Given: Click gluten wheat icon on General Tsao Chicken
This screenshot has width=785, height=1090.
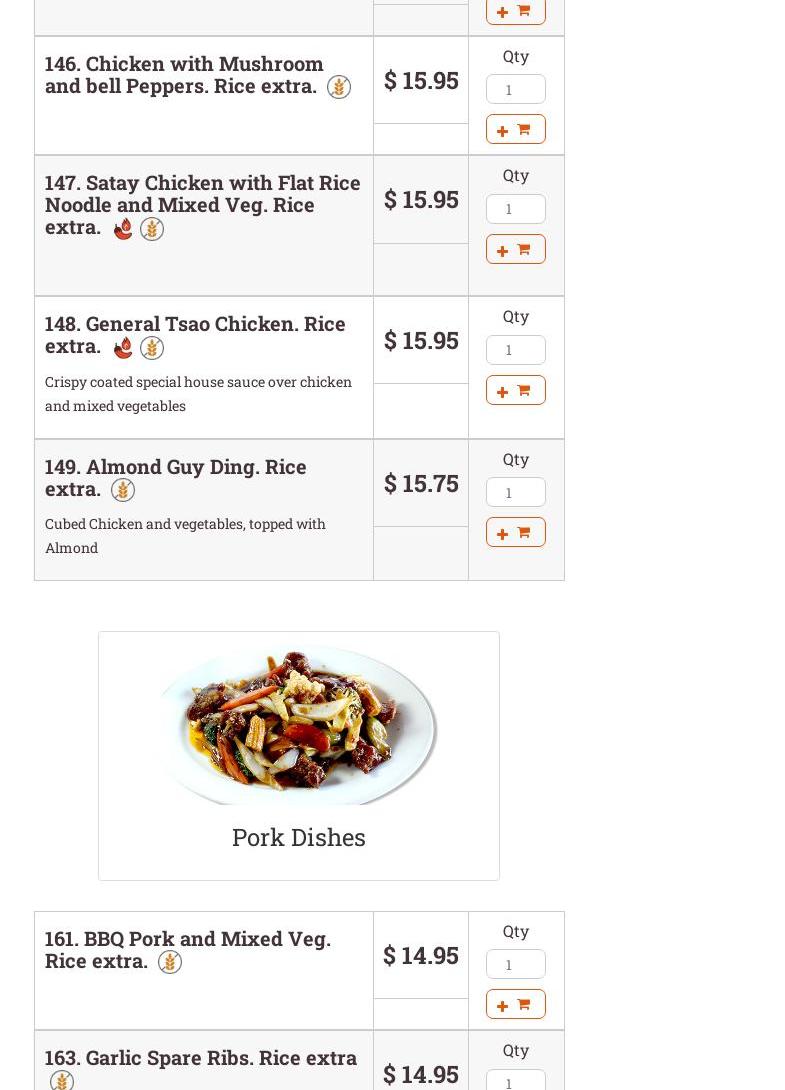Looking at the screenshot, I should click(152, 348).
